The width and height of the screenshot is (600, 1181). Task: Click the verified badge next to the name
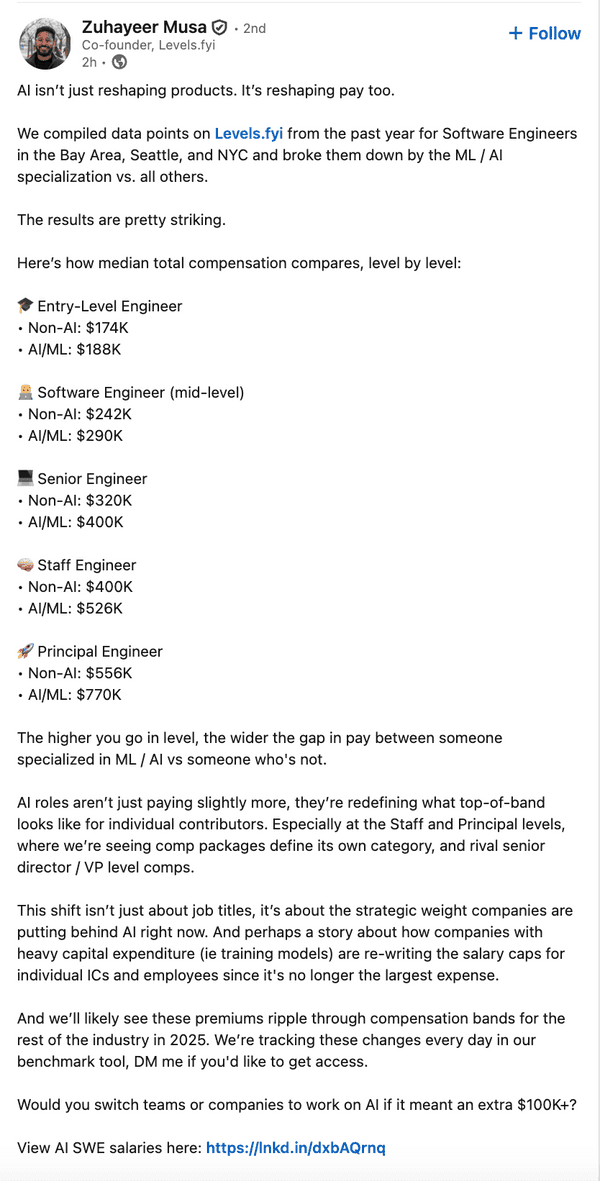(219, 28)
